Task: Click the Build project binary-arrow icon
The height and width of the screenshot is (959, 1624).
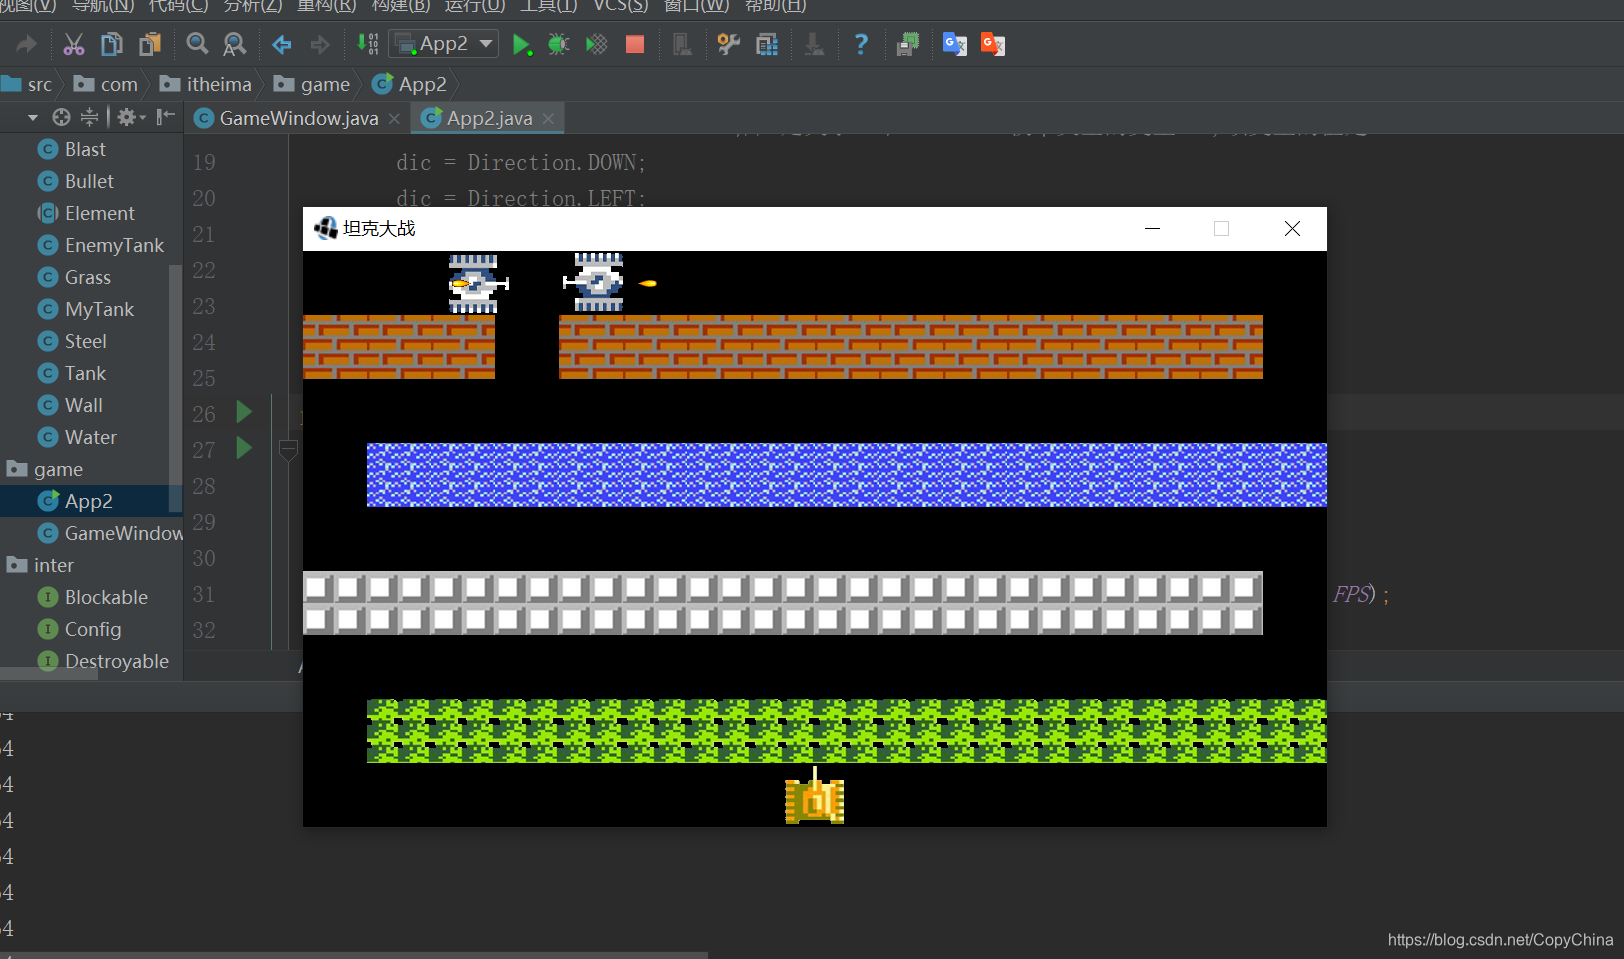Action: coord(368,44)
